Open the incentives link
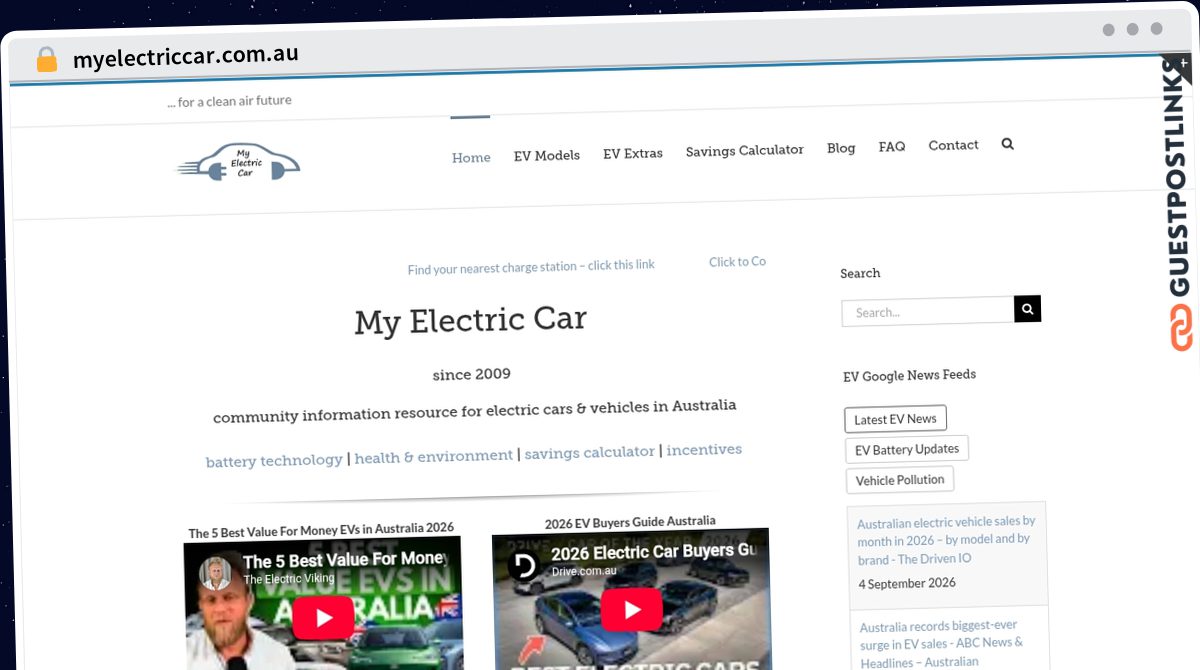Image resolution: width=1200 pixels, height=670 pixels. [x=704, y=450]
